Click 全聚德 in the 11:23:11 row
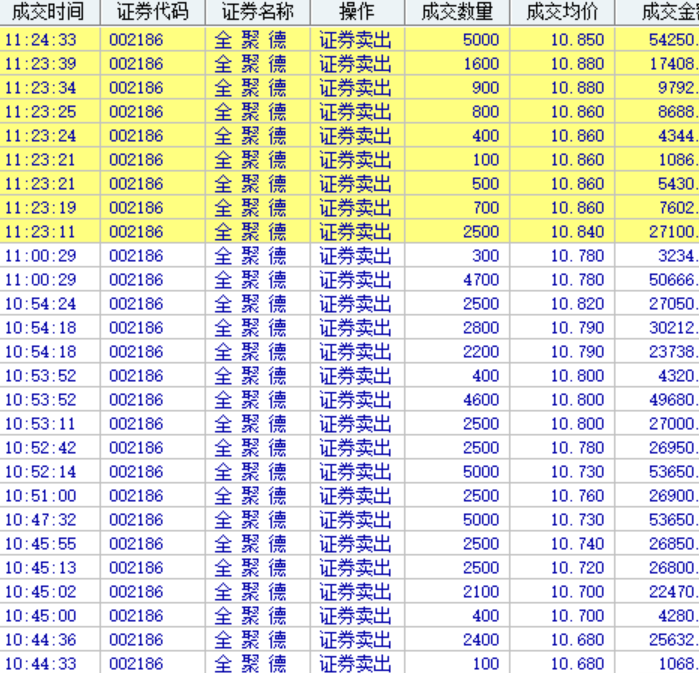 251,232
